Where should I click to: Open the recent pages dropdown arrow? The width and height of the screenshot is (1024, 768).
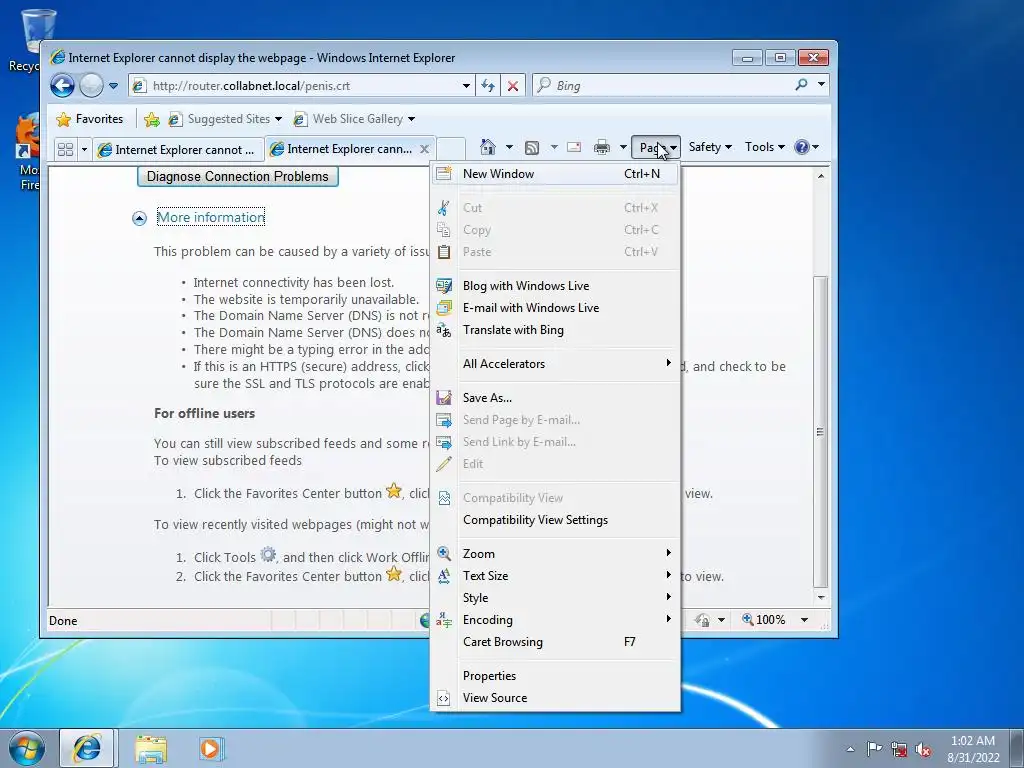click(114, 86)
